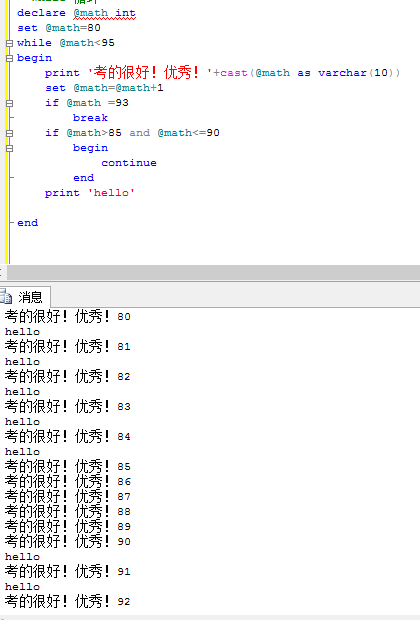Click output line ending in 82
420x620 pixels.
(68, 376)
